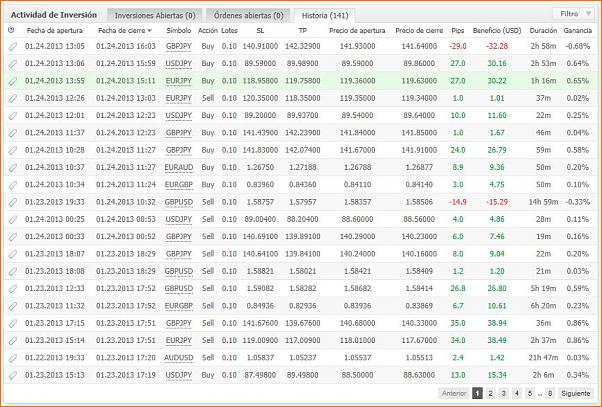Click the tag icon for GBPUSD trade opened 18:08

(13, 271)
